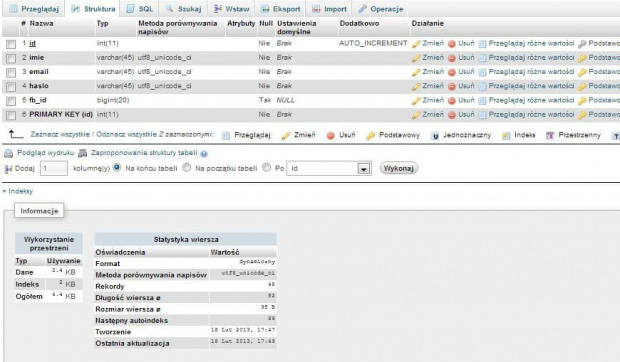Viewport: 620px width, 362px height.
Task: Open the Zaproponowanie struktury tabeli link
Action: pos(144,153)
